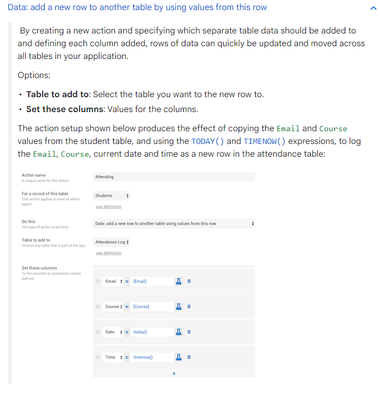Open expression assistant flask for Email column

(179, 281)
